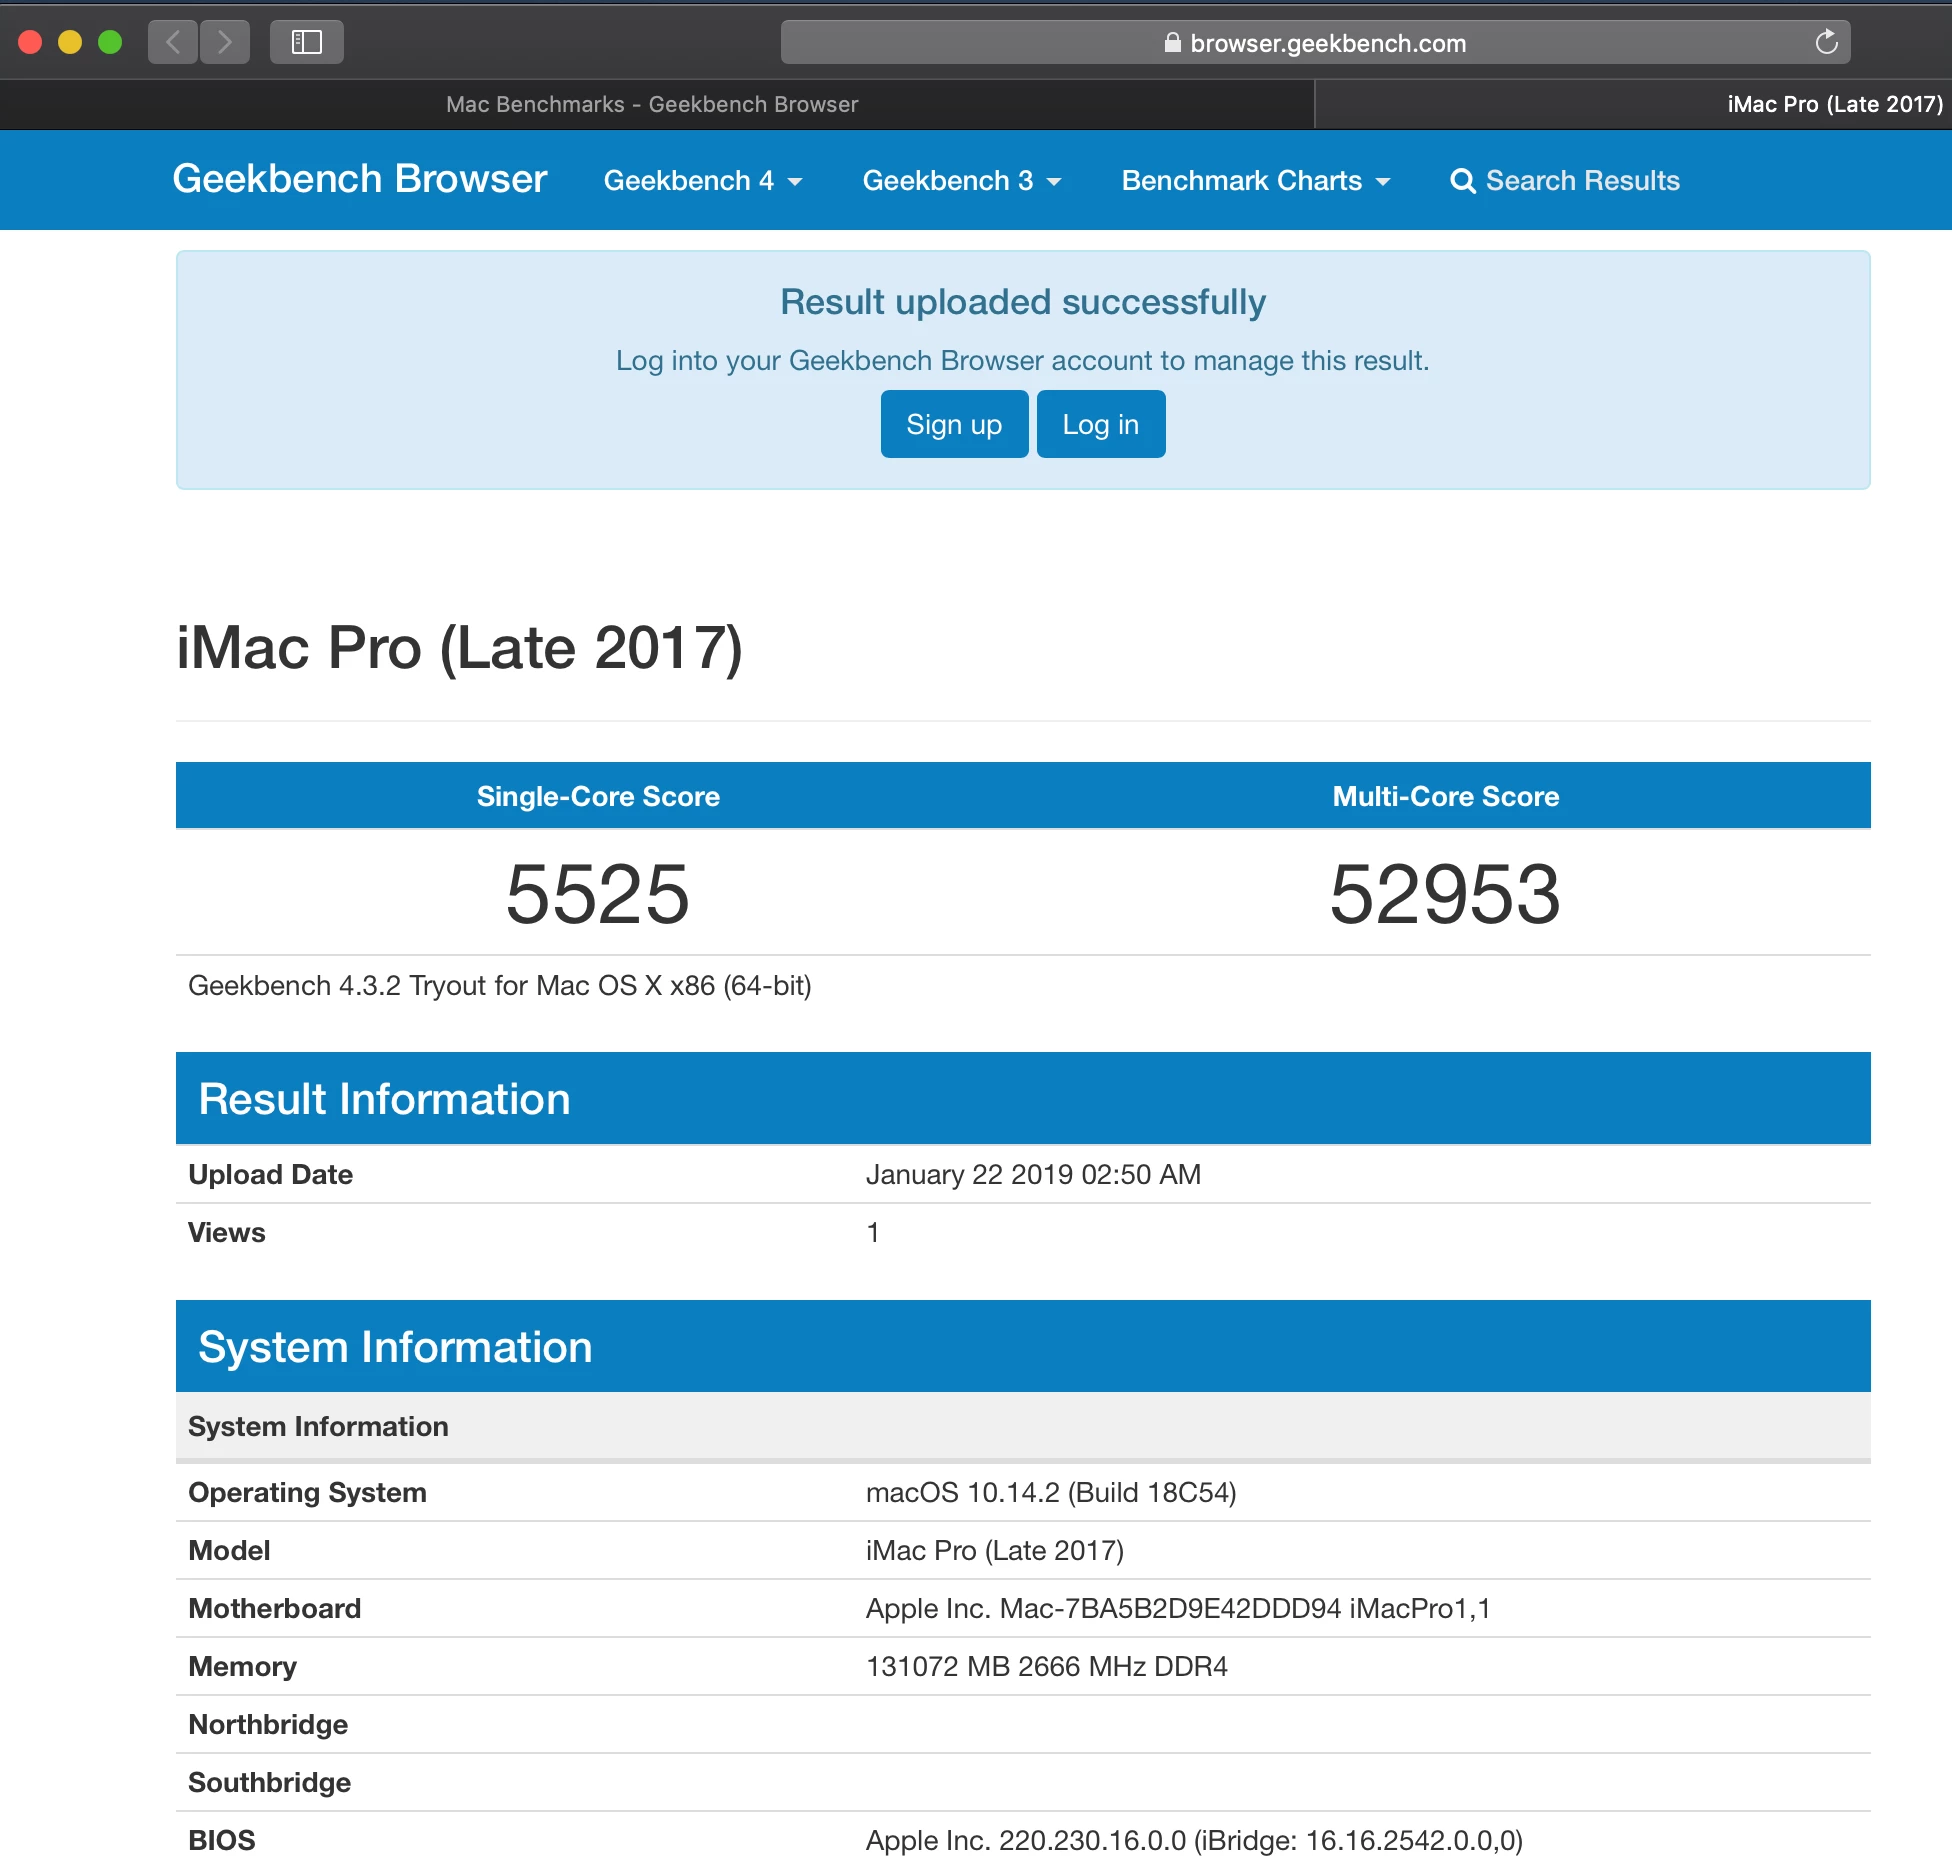
Task: Toggle the Safari sidebar icon
Action: click(x=306, y=42)
